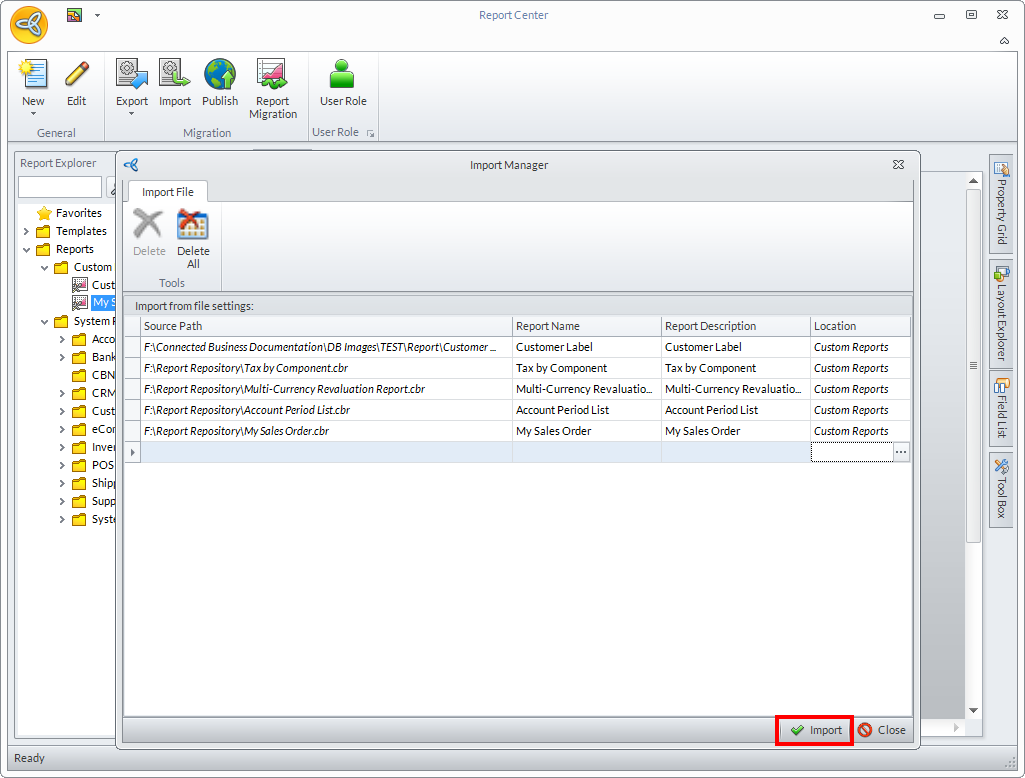The height and width of the screenshot is (778, 1025).
Task: Click the location browse ellipsis button
Action: [901, 452]
